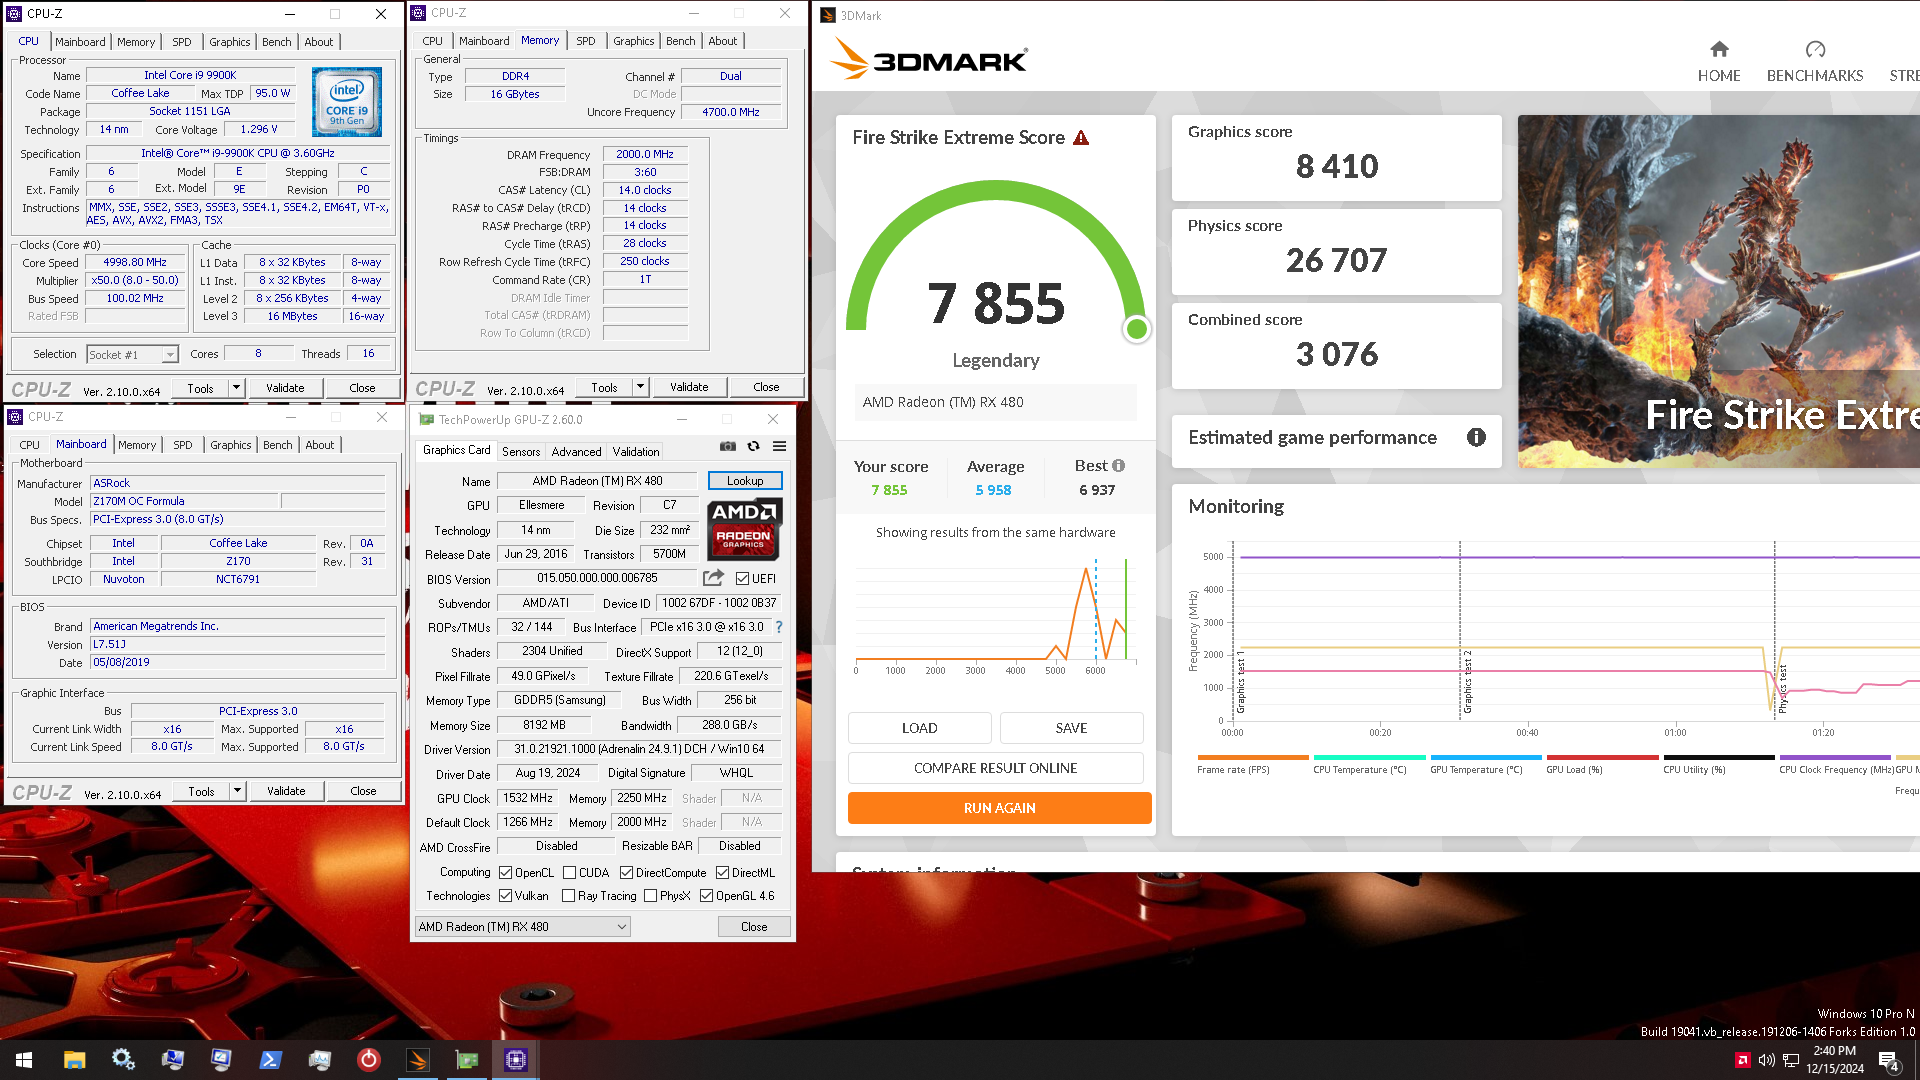This screenshot has height=1080, width=1920.
Task: Click the GPU Temperature blue legend swatch
Action: point(1485,757)
